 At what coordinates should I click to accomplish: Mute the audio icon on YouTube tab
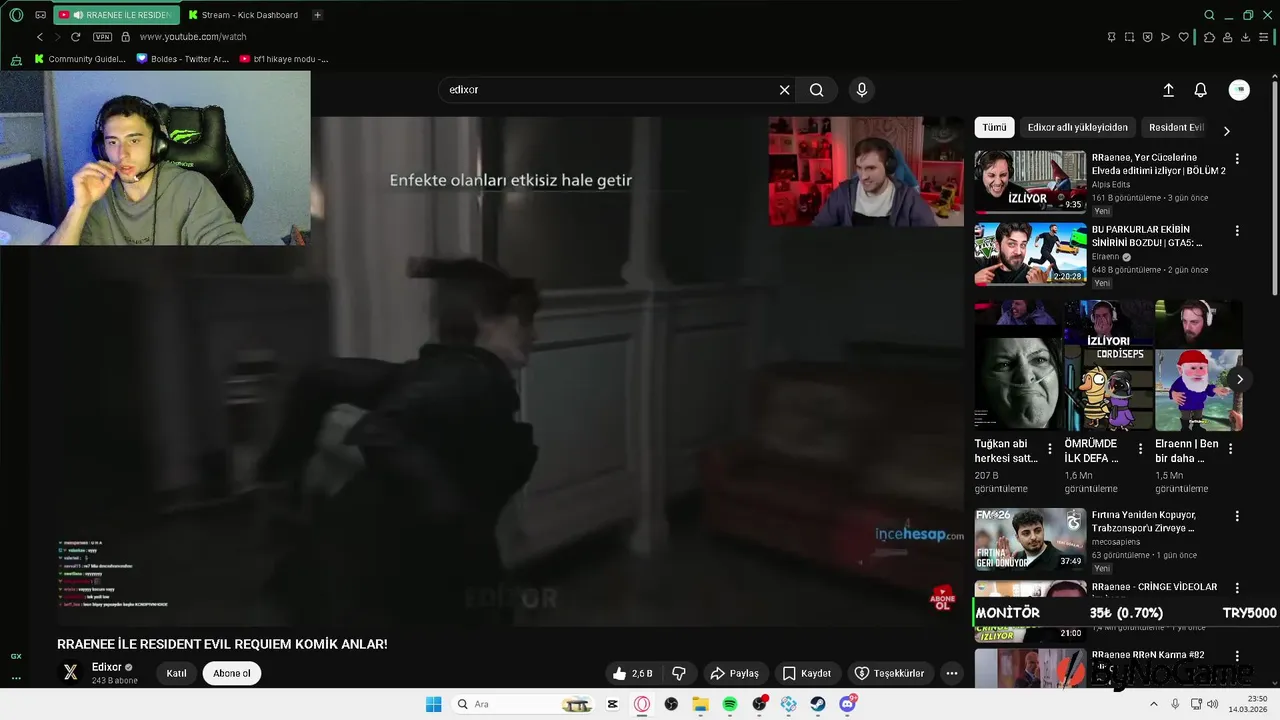tap(78, 15)
